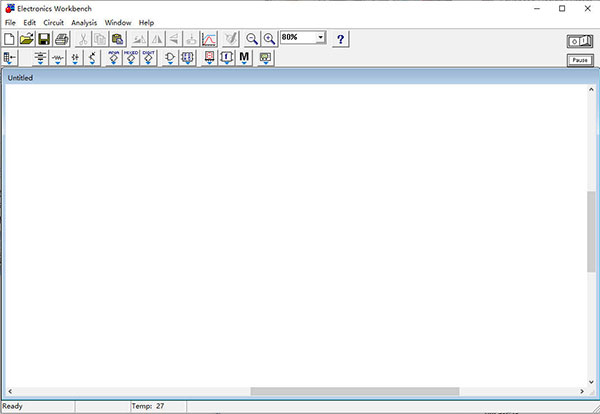Image resolution: width=600 pixels, height=414 pixels.
Task: Open the Digital ICs parts bin
Action: [x=148, y=58]
